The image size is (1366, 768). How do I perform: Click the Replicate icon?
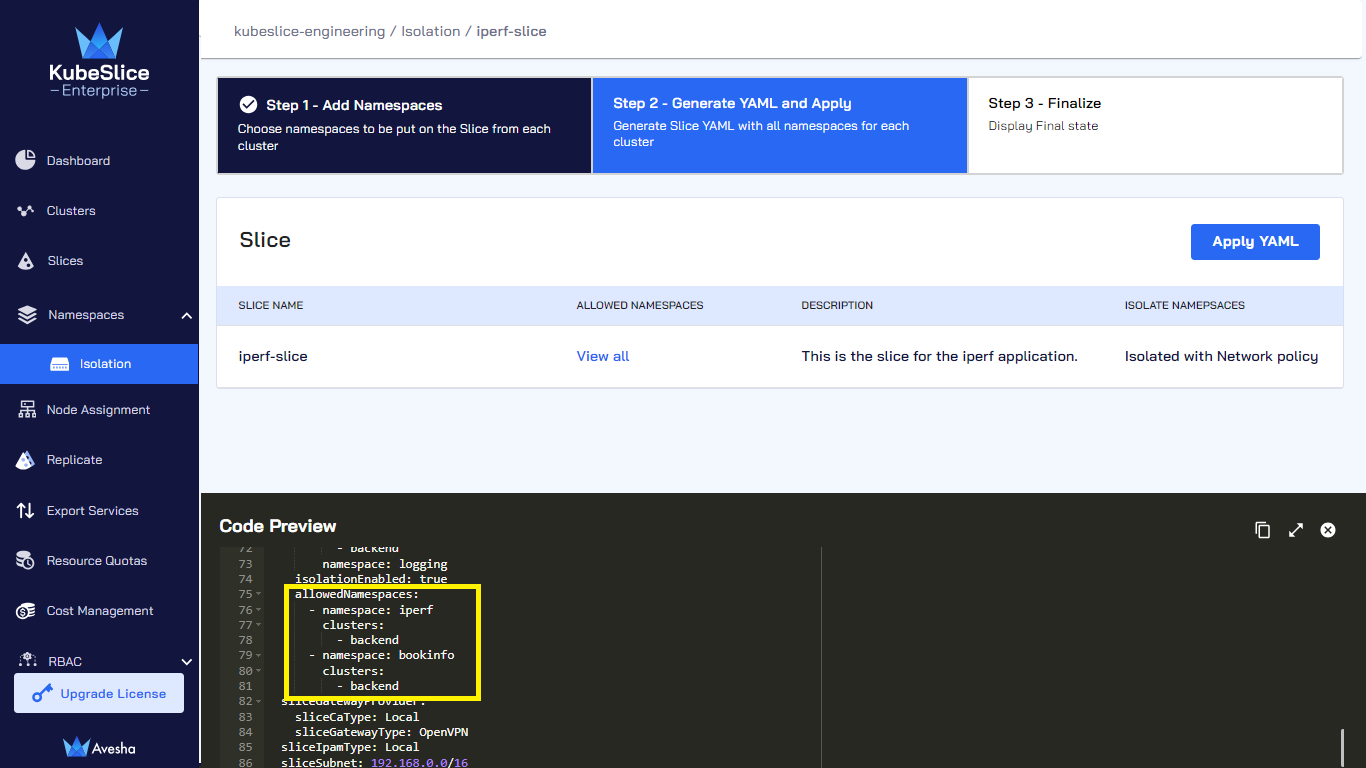(x=27, y=460)
